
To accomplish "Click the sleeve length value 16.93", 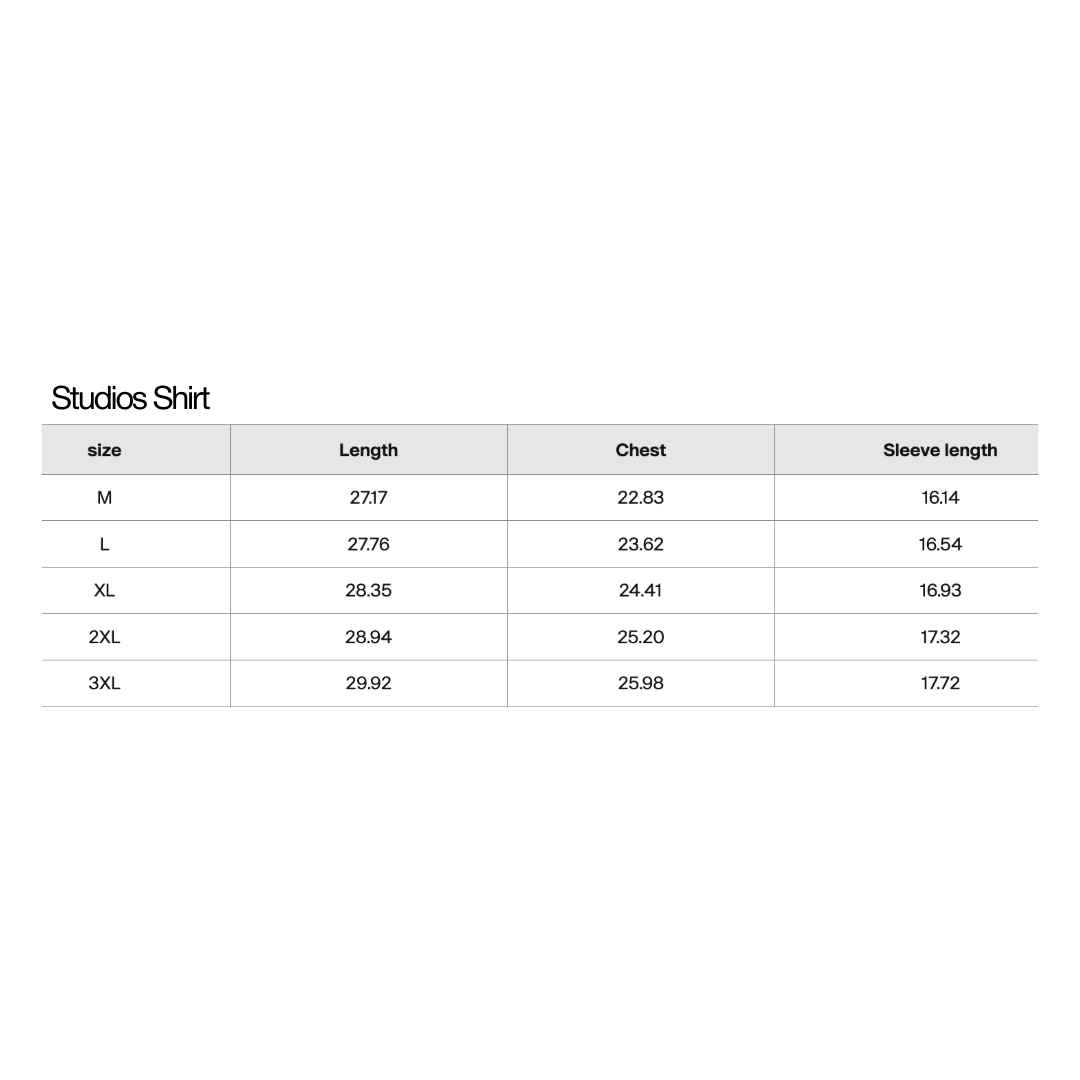I will click(x=940, y=590).
